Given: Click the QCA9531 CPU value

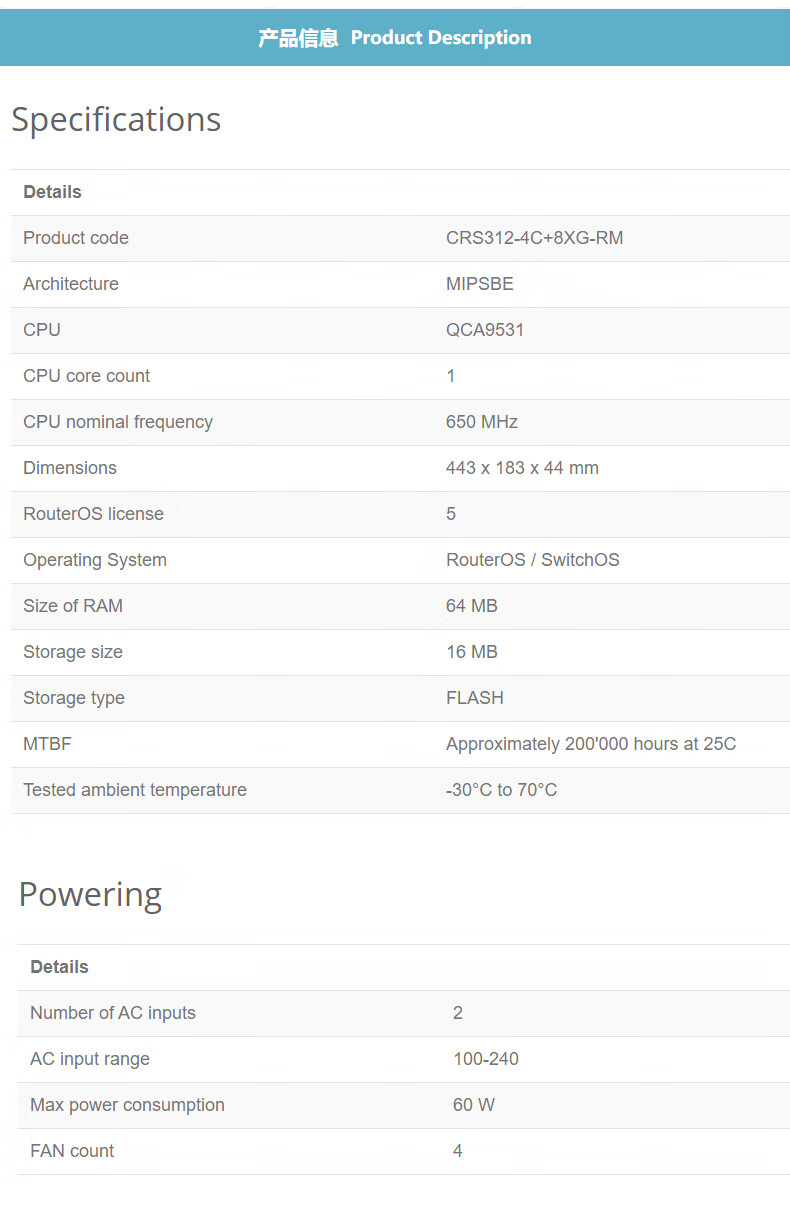Looking at the screenshot, I should [x=484, y=330].
